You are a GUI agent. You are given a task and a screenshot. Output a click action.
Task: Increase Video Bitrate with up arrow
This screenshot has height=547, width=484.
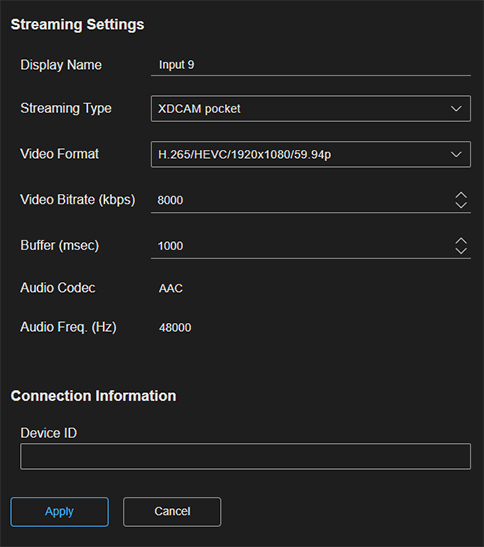pos(461,195)
